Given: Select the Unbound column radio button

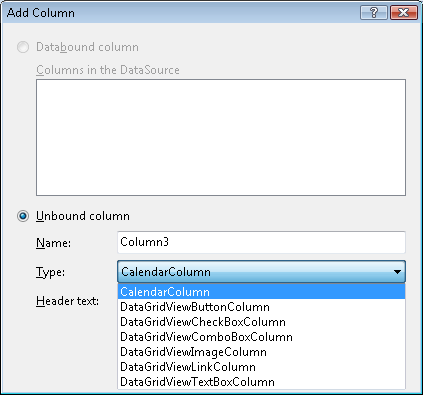Looking at the screenshot, I should 23,216.
